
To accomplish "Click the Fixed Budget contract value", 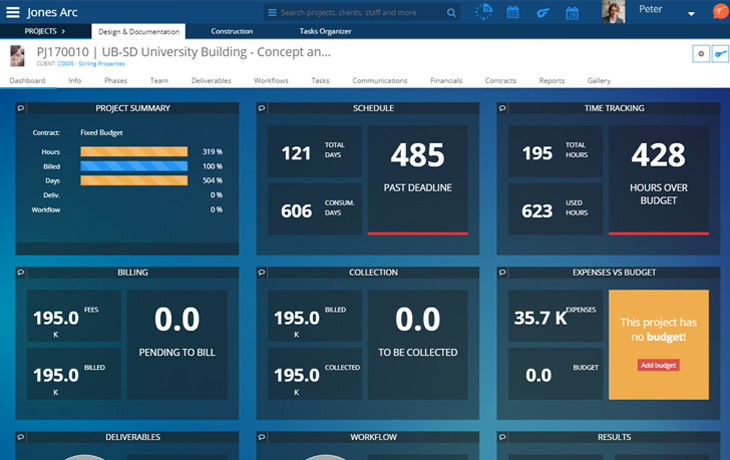I will click(x=101, y=133).
